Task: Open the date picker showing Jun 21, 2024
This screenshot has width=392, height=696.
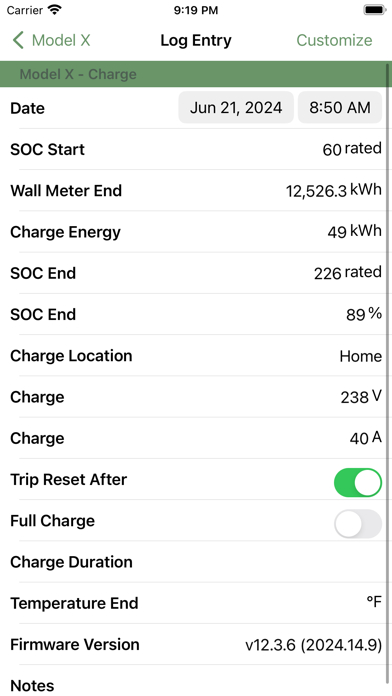Action: pyautogui.click(x=236, y=107)
